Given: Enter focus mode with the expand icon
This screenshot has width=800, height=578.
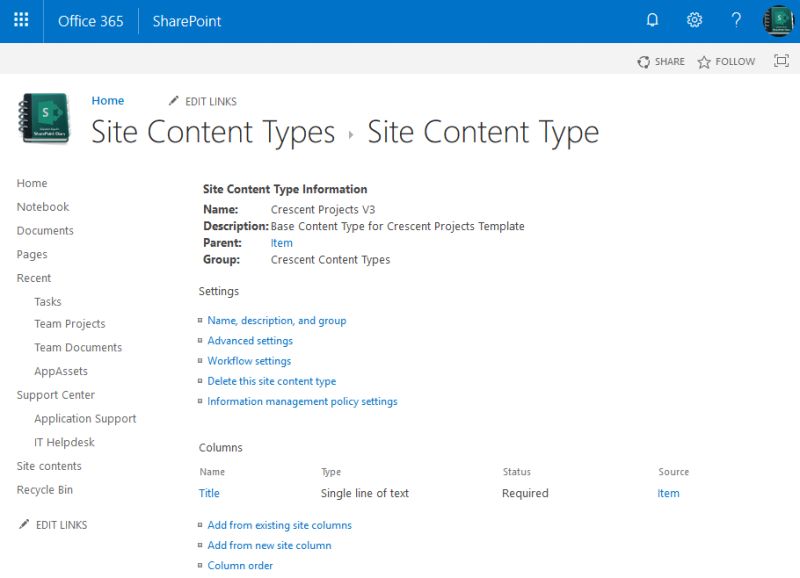Looking at the screenshot, I should (x=780, y=61).
